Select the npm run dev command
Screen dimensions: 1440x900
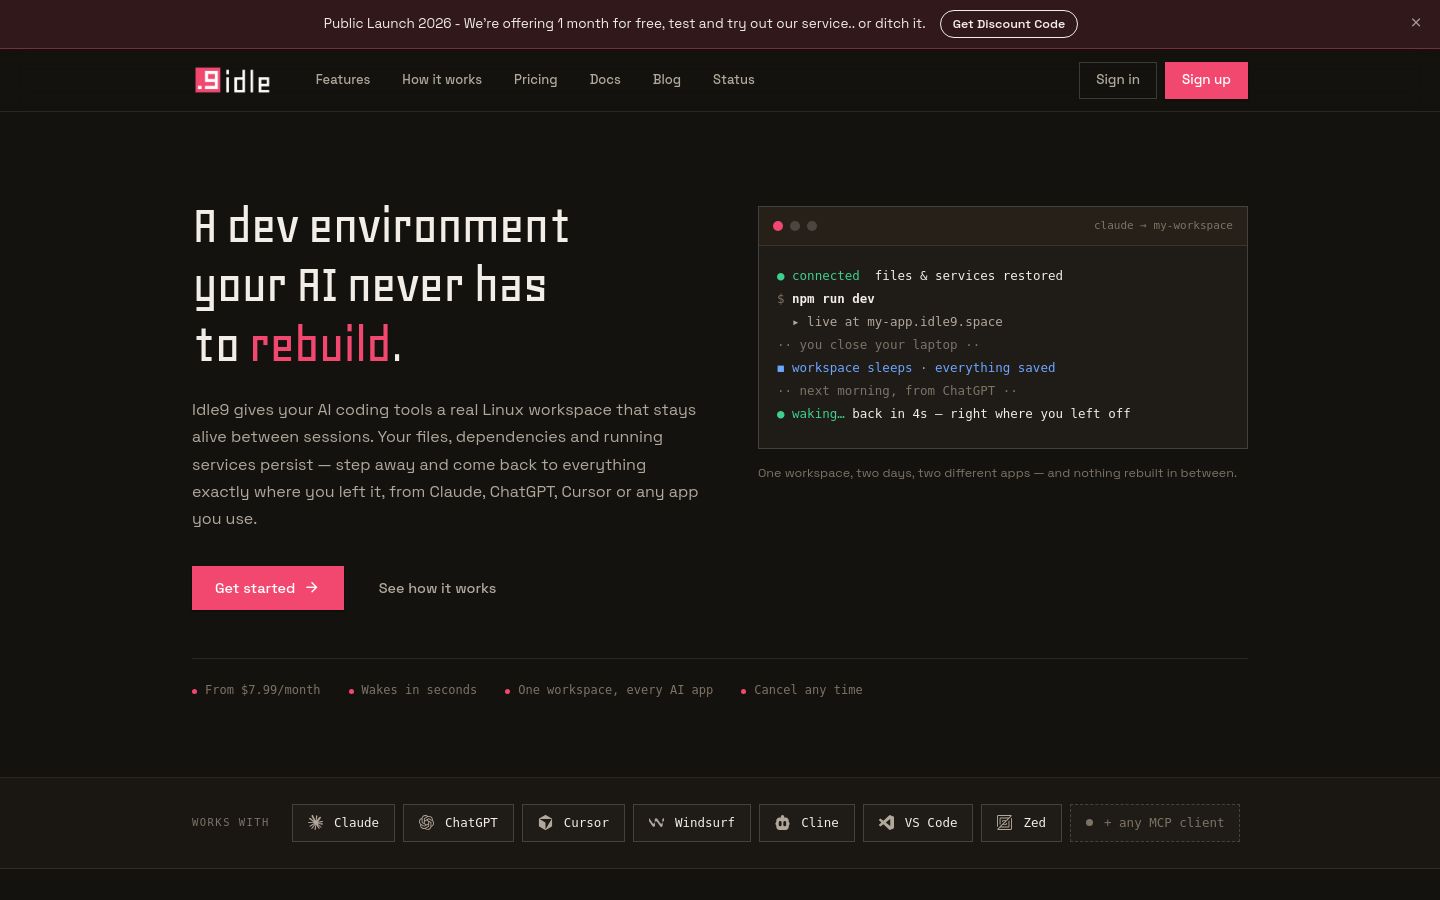[x=833, y=299]
